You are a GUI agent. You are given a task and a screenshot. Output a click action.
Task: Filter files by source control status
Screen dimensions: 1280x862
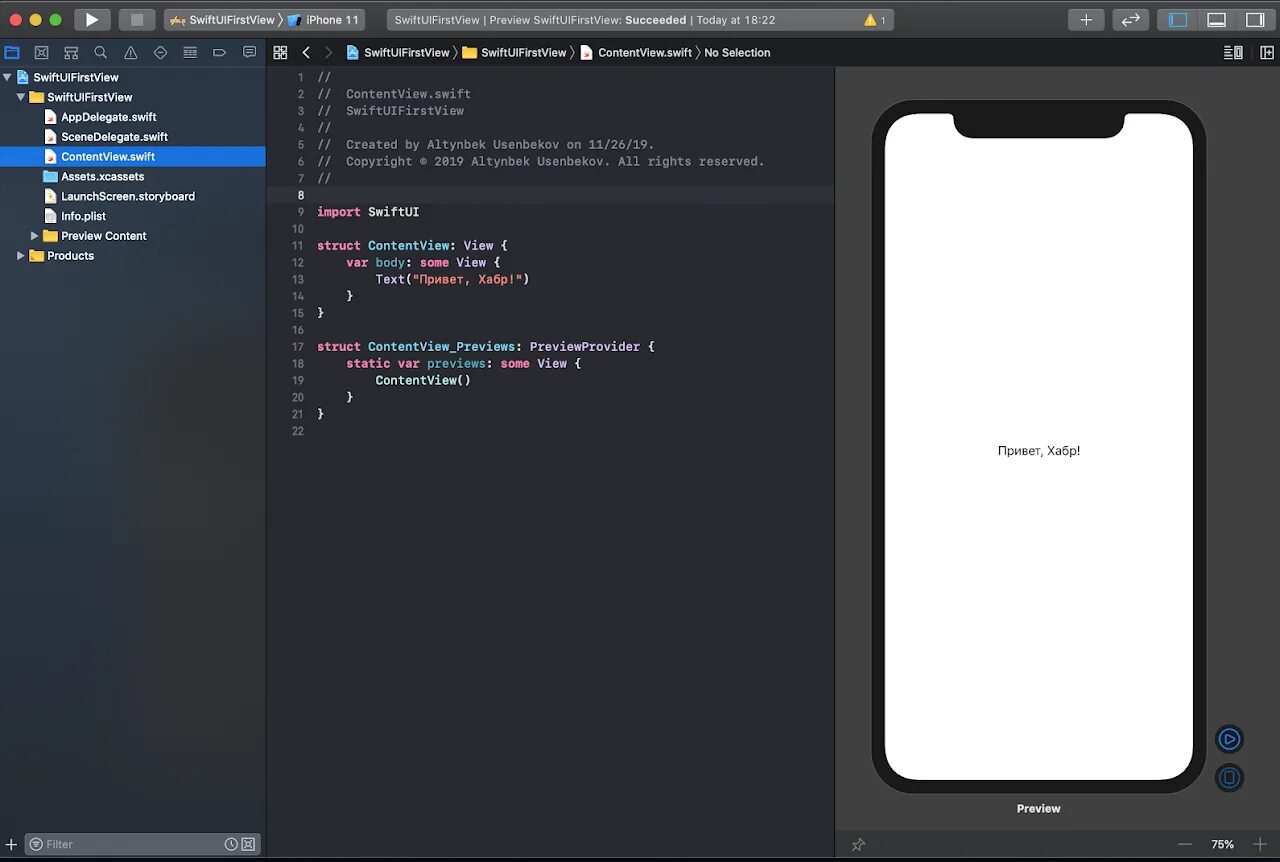pos(248,844)
